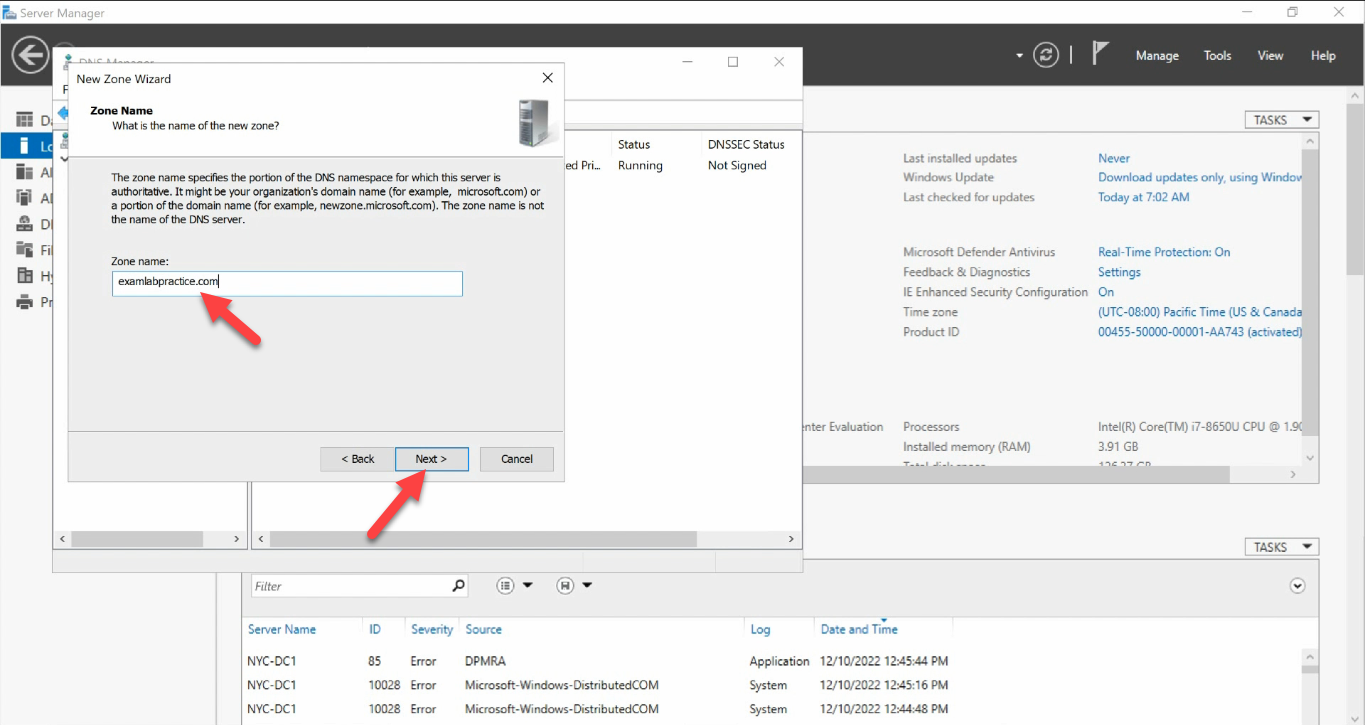Click the 'Never' last installed updates link
The width and height of the screenshot is (1365, 725).
pos(1114,158)
